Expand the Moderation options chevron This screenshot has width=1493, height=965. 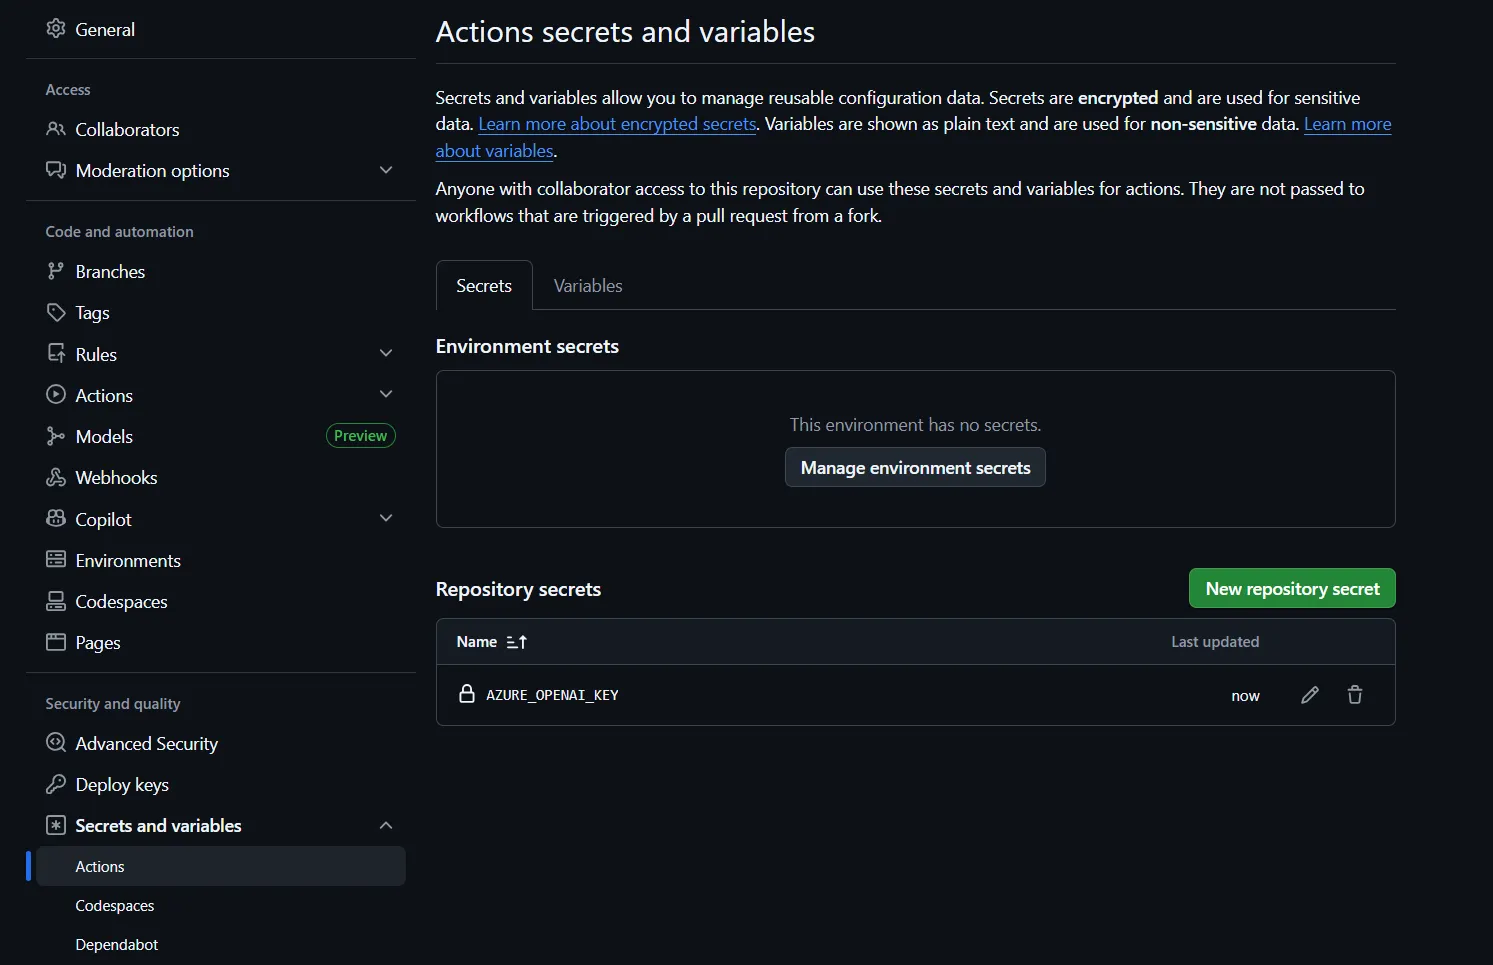click(x=386, y=170)
